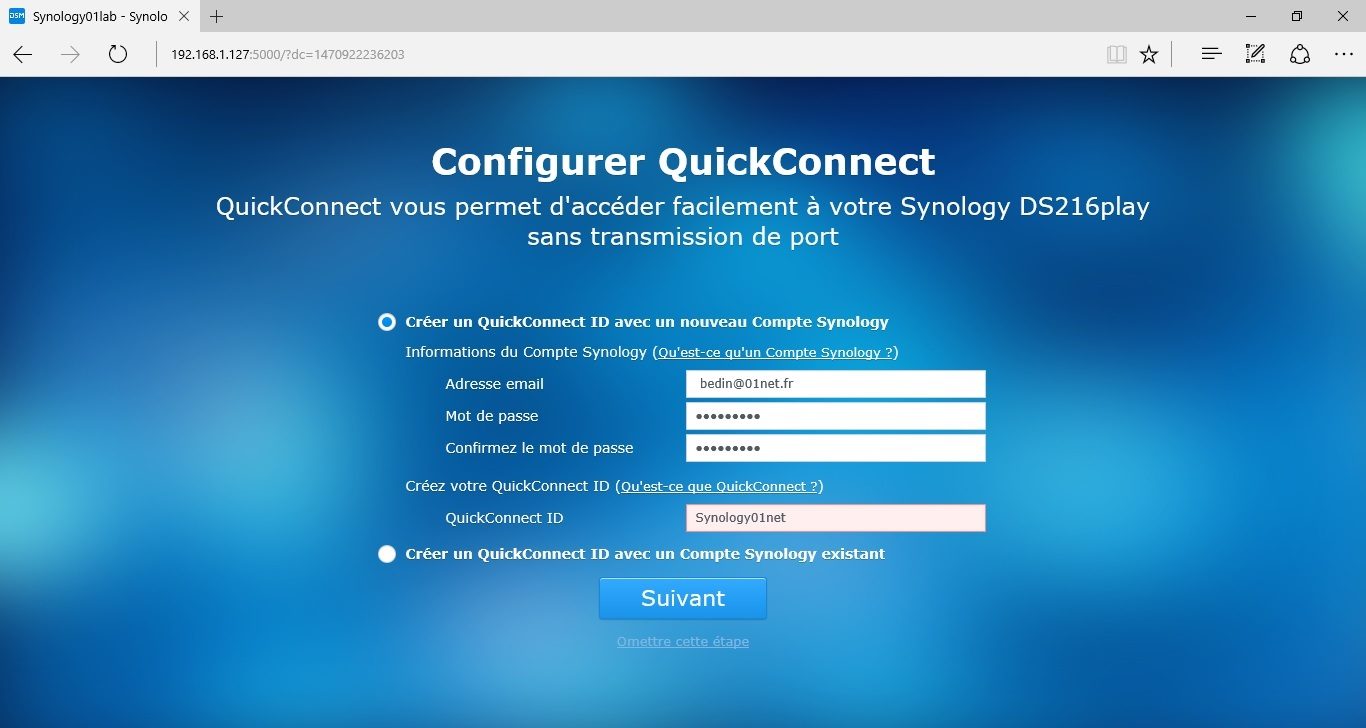Viewport: 1366px width, 728px height.
Task: Open the Share icon in toolbar
Action: pyautogui.click(x=1300, y=54)
